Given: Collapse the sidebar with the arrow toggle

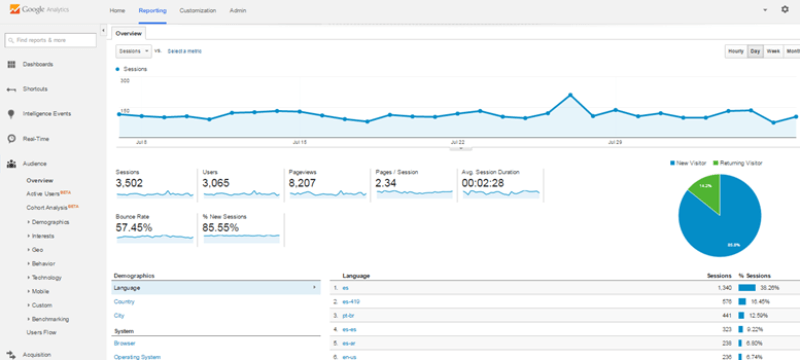Looking at the screenshot, I should [104, 31].
